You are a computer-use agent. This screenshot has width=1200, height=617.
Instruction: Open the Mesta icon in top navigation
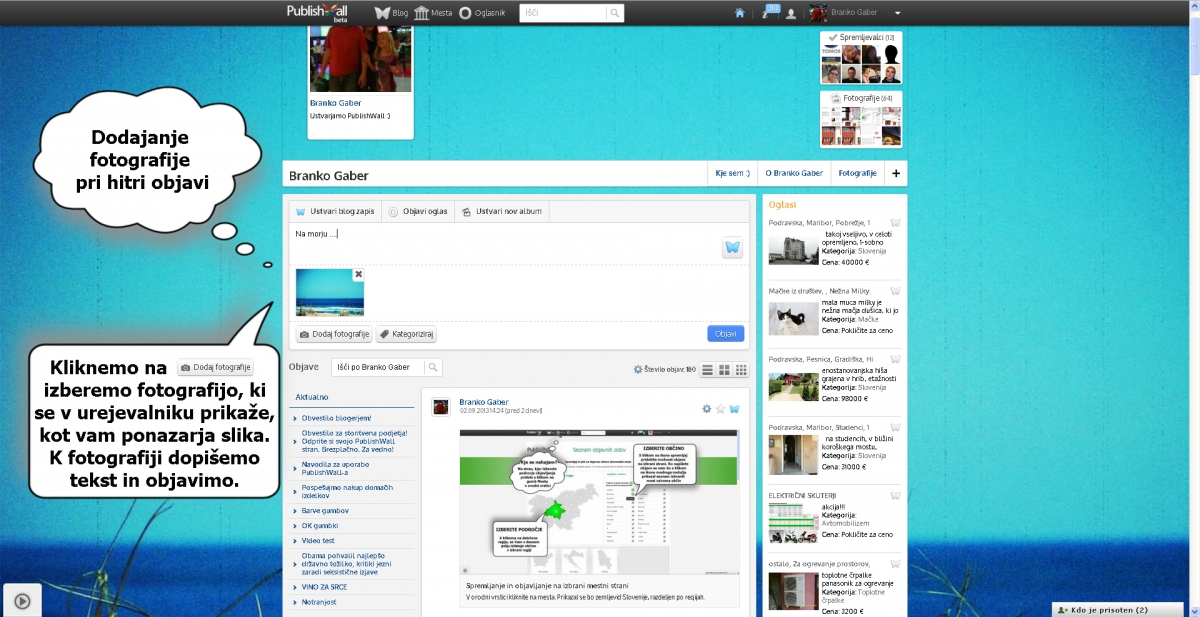click(433, 13)
